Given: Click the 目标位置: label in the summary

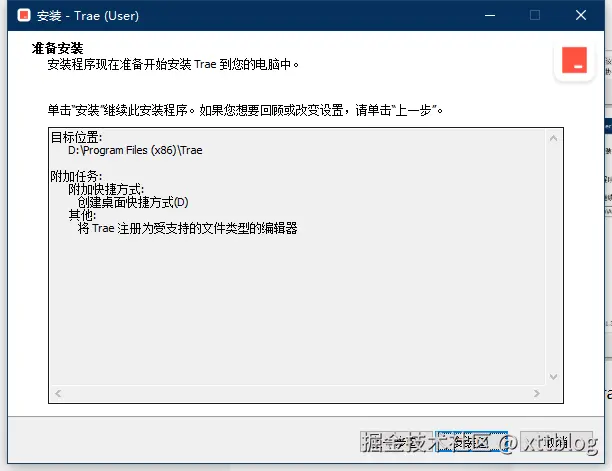Looking at the screenshot, I should click(x=76, y=137).
